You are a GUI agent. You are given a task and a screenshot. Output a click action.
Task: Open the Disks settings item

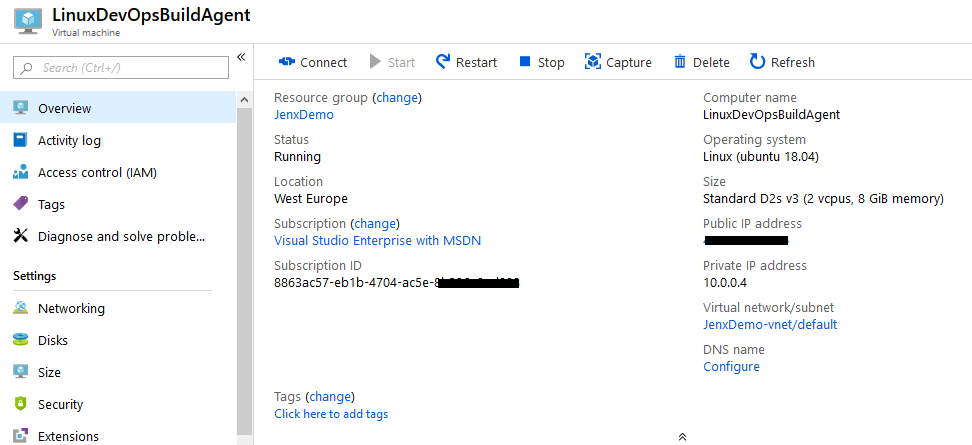tap(118, 340)
